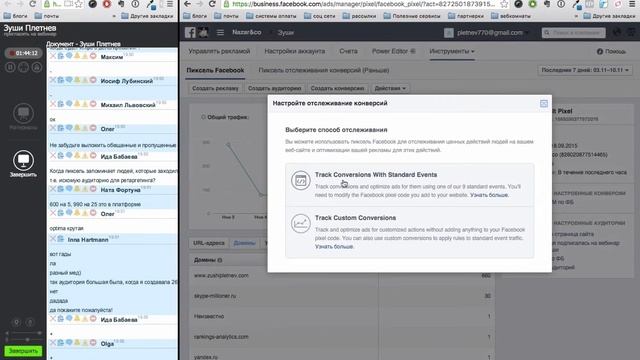Open the Nazar&co account in header
The width and height of the screenshot is (640, 360).
click(x=247, y=32)
